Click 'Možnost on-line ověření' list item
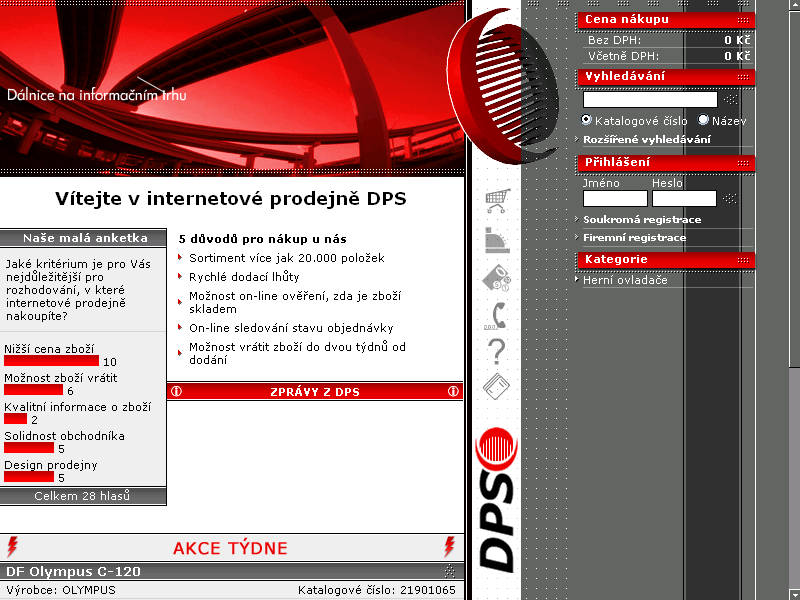This screenshot has width=800, height=600. [295, 303]
